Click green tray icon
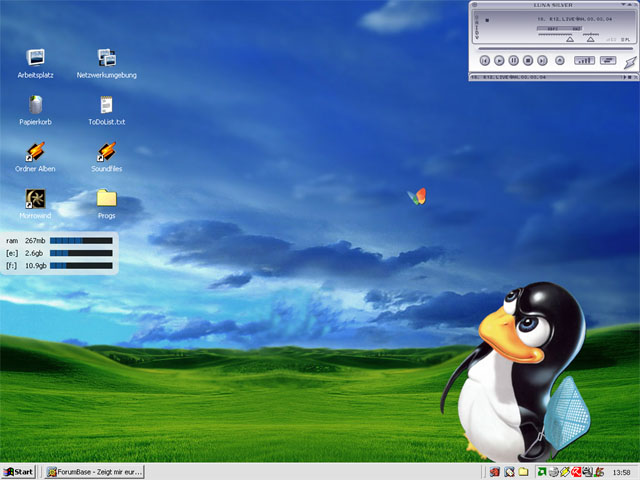640x480 pixels. [542, 472]
